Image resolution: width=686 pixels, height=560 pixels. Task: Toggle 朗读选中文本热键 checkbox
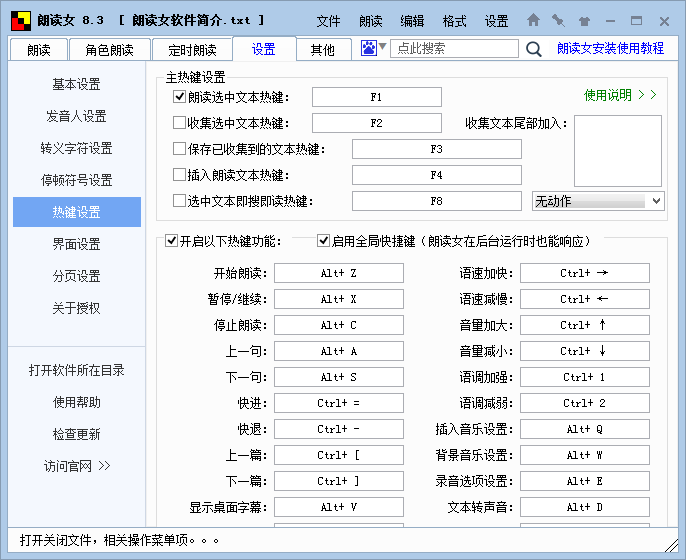point(179,97)
